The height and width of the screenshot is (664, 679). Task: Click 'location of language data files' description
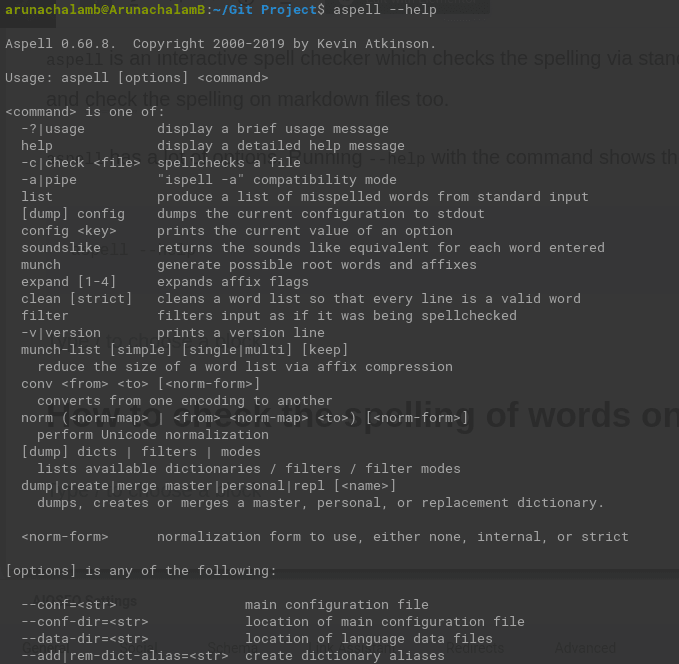(369, 639)
